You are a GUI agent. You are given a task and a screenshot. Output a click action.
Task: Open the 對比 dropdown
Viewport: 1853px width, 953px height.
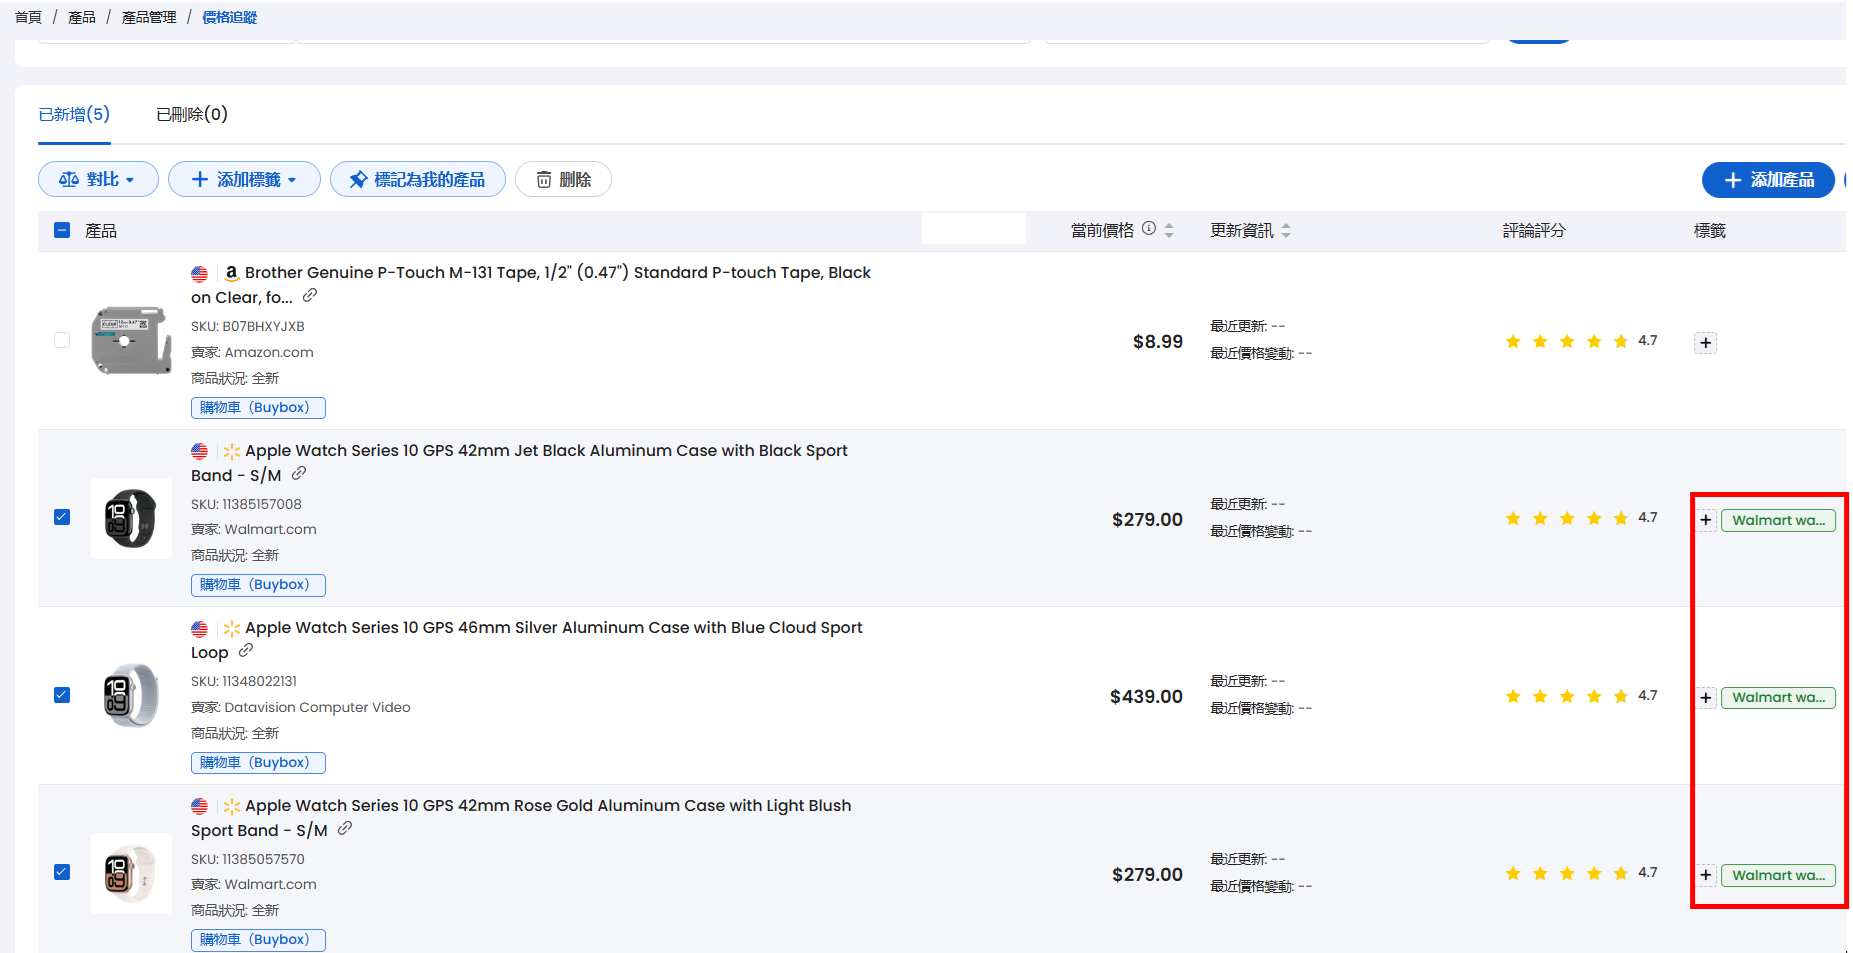pos(98,179)
